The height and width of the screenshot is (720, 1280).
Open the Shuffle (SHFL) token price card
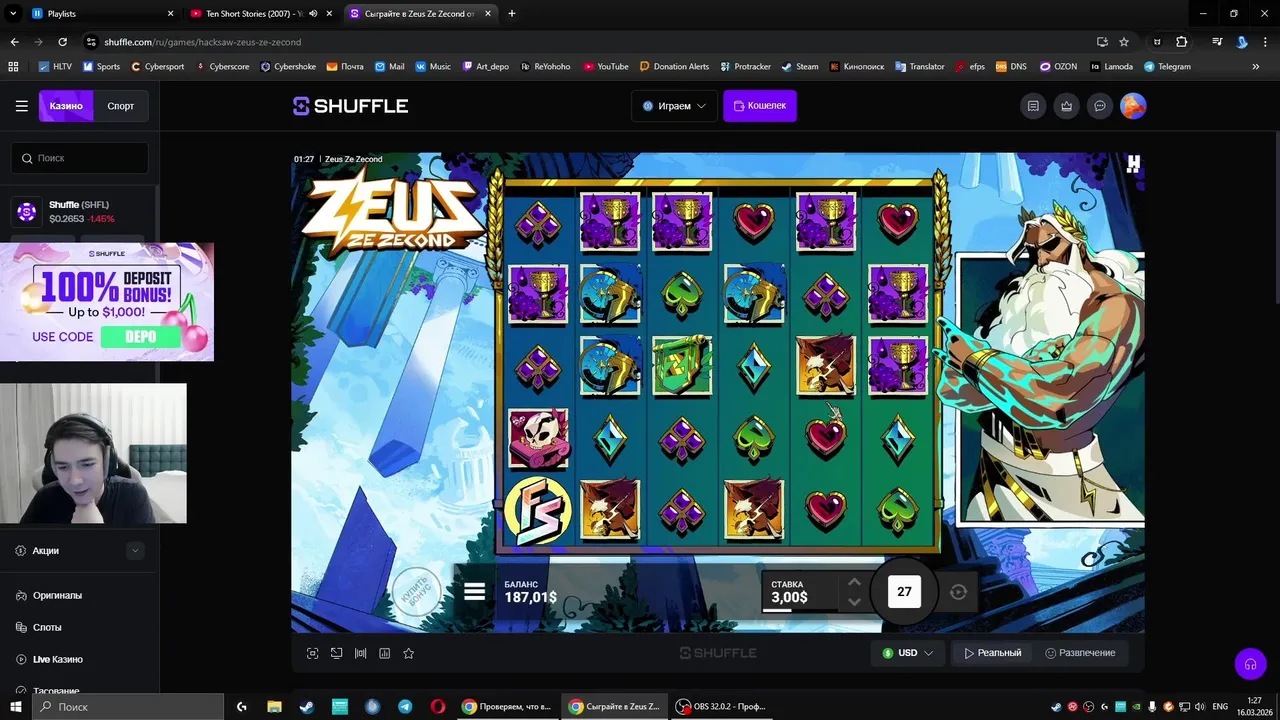(x=80, y=211)
